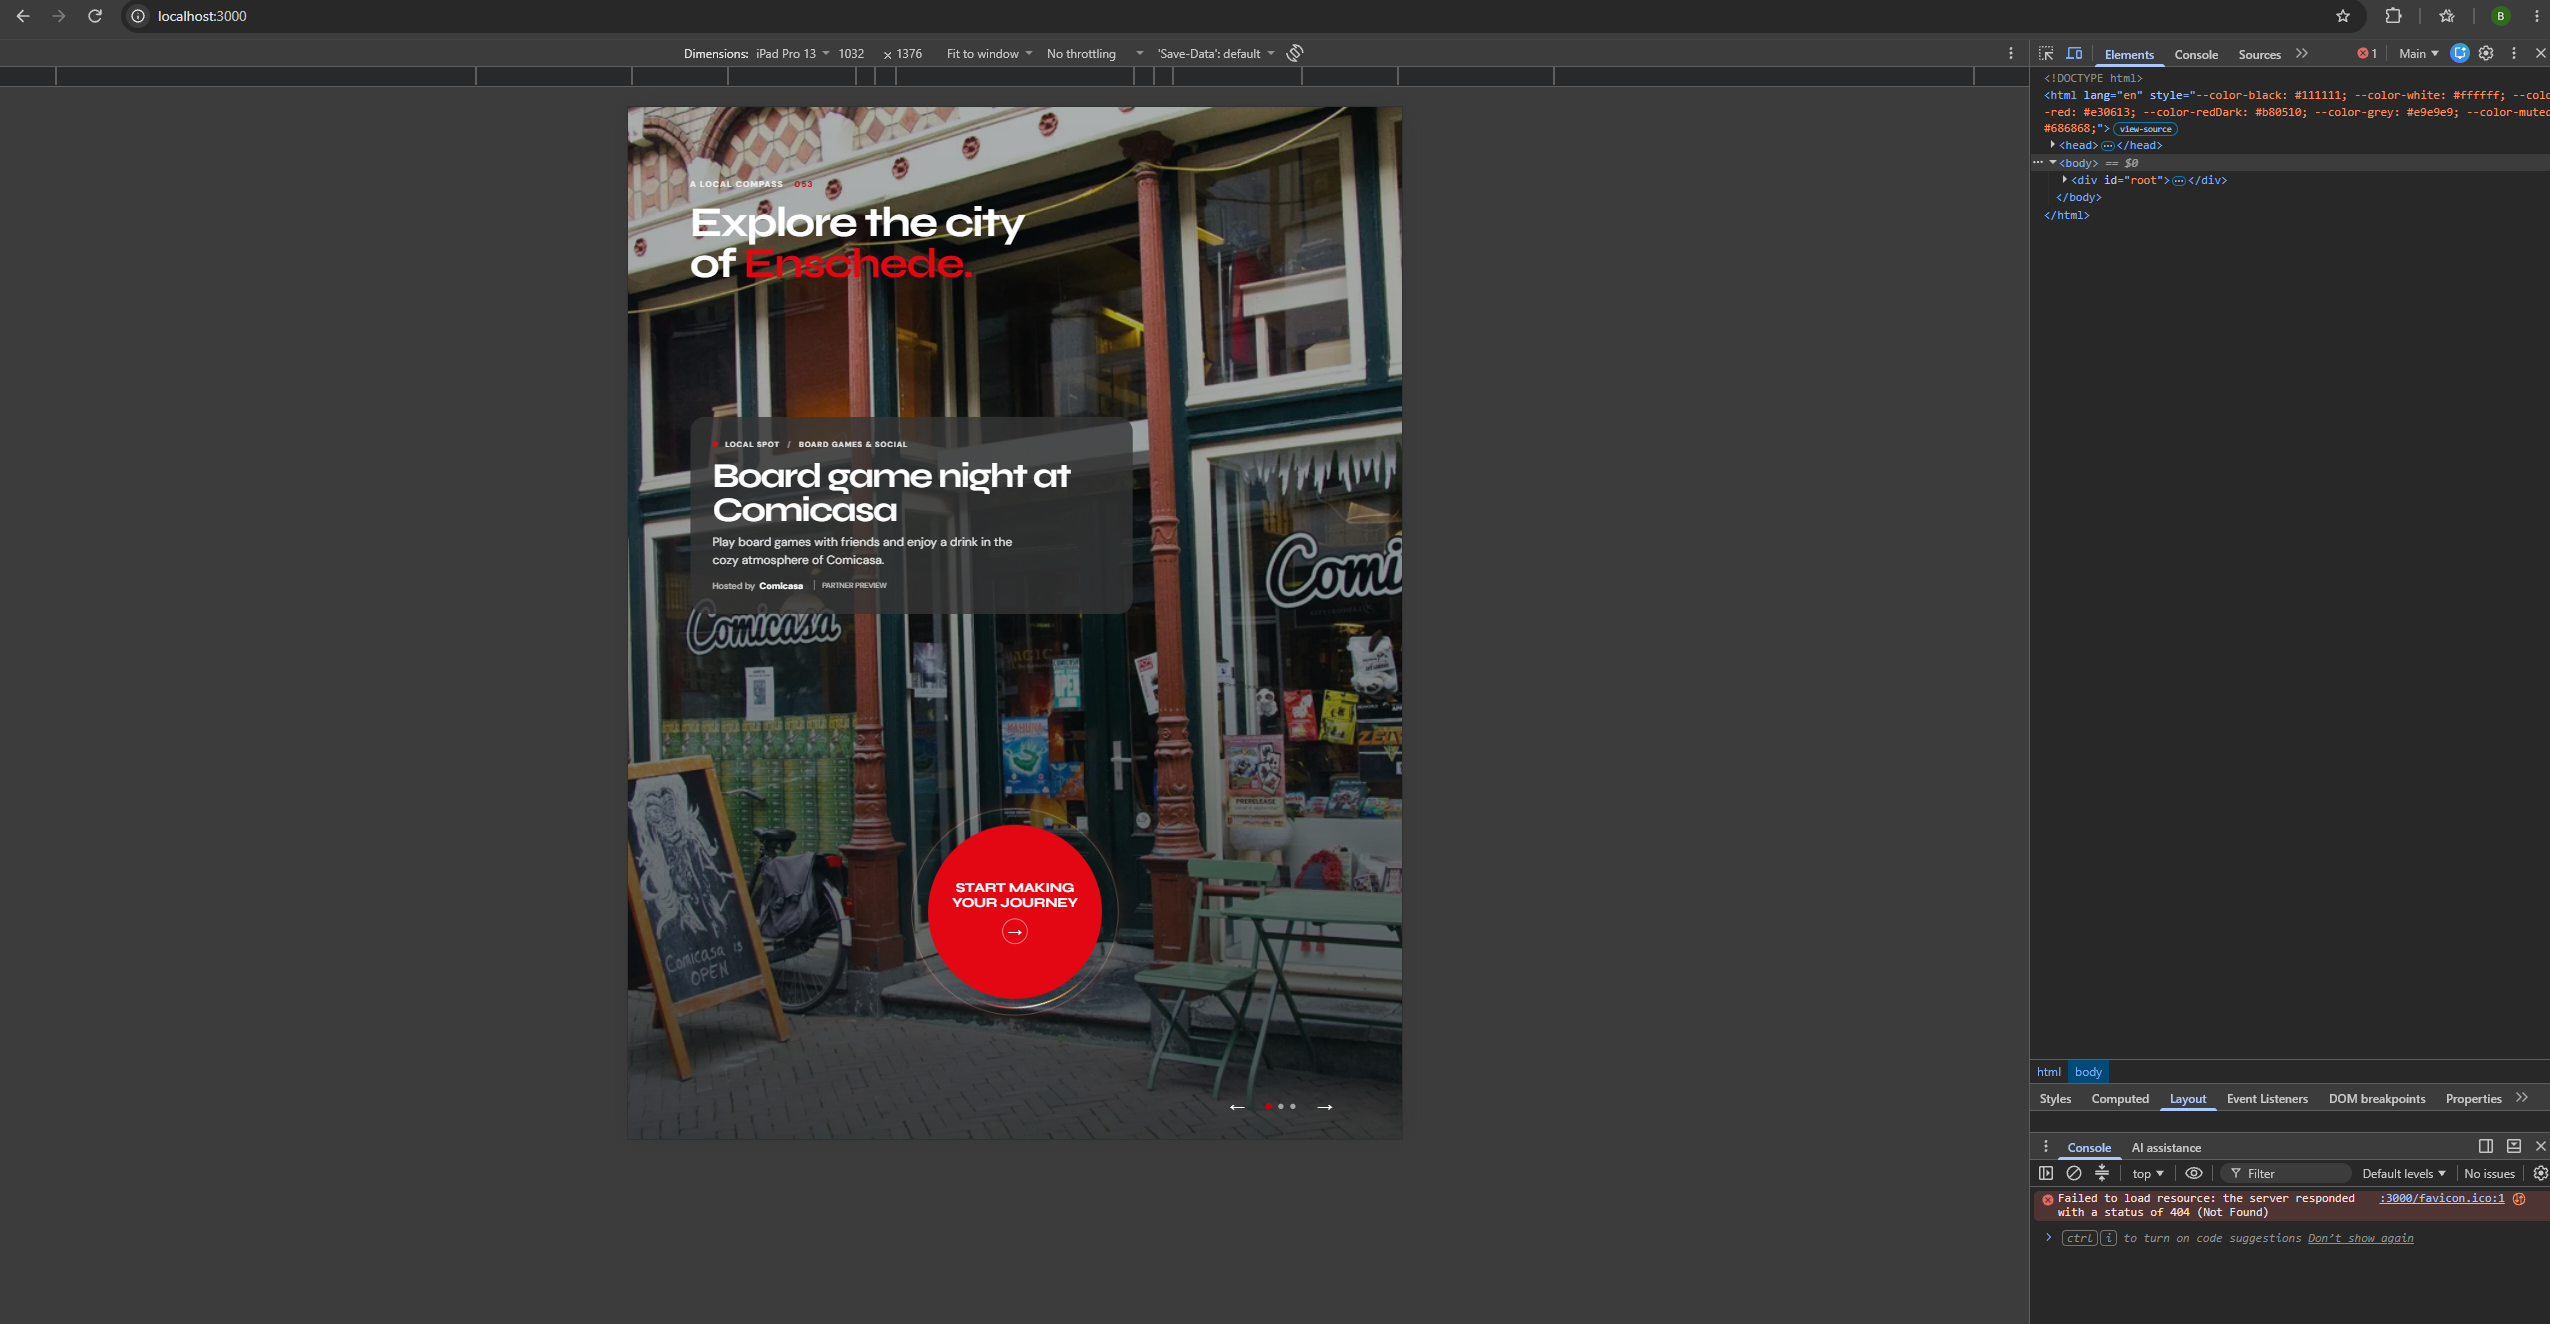Click the drawer expand icon
This screenshot has width=2550, height=1324.
2514,1146
